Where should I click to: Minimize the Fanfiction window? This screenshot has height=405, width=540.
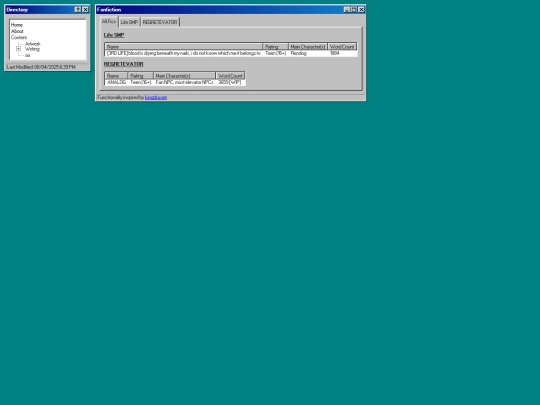pos(347,10)
